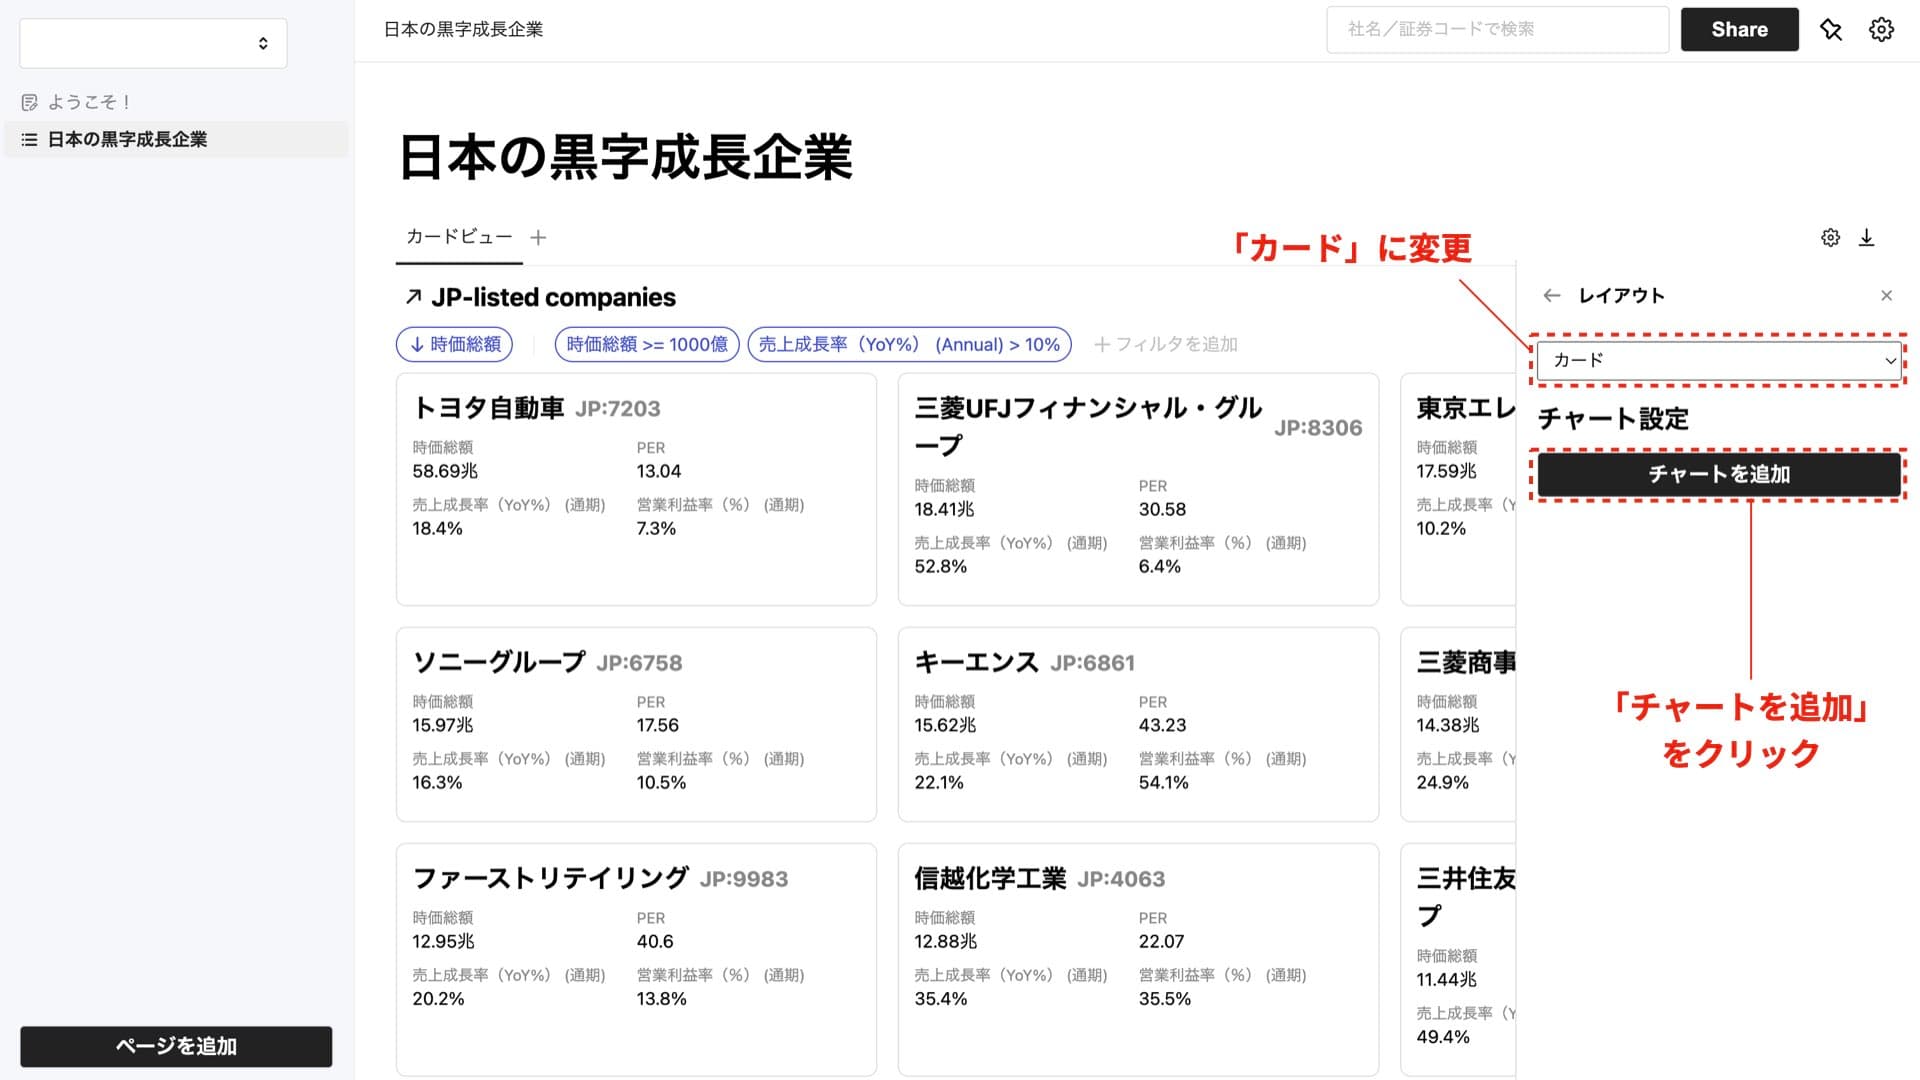
Task: Click the pin icon next to Share
Action: pos(1831,30)
